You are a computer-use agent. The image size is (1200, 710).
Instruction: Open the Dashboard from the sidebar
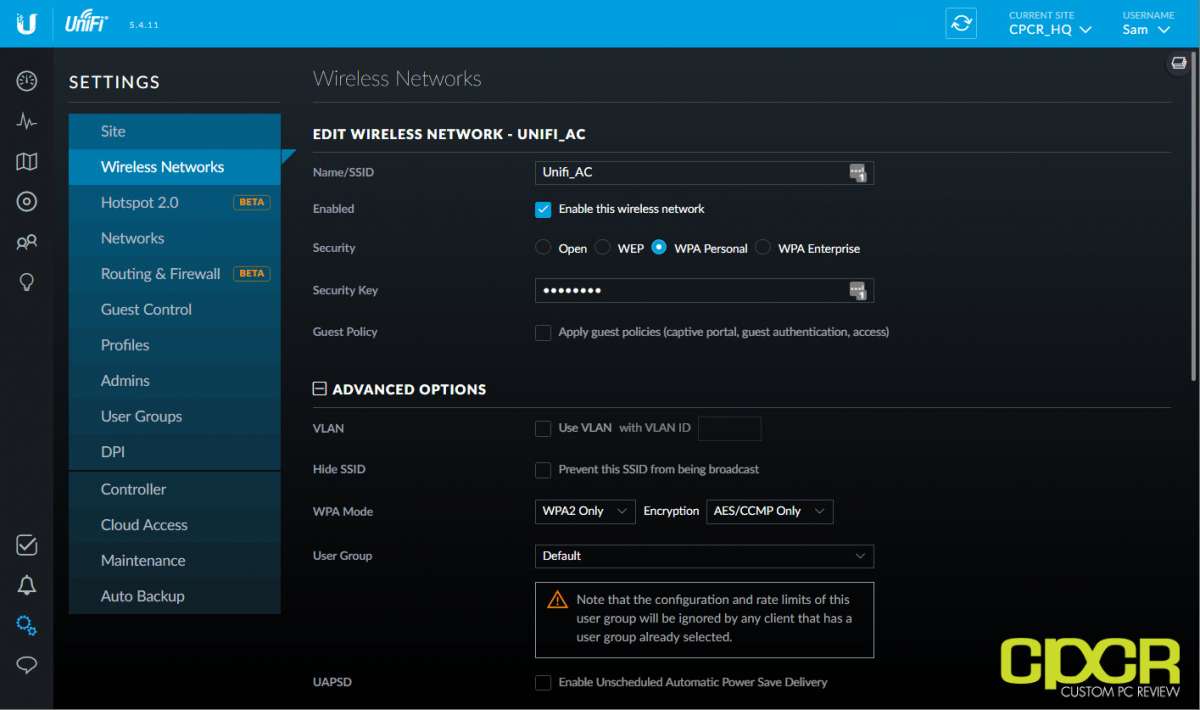point(25,80)
